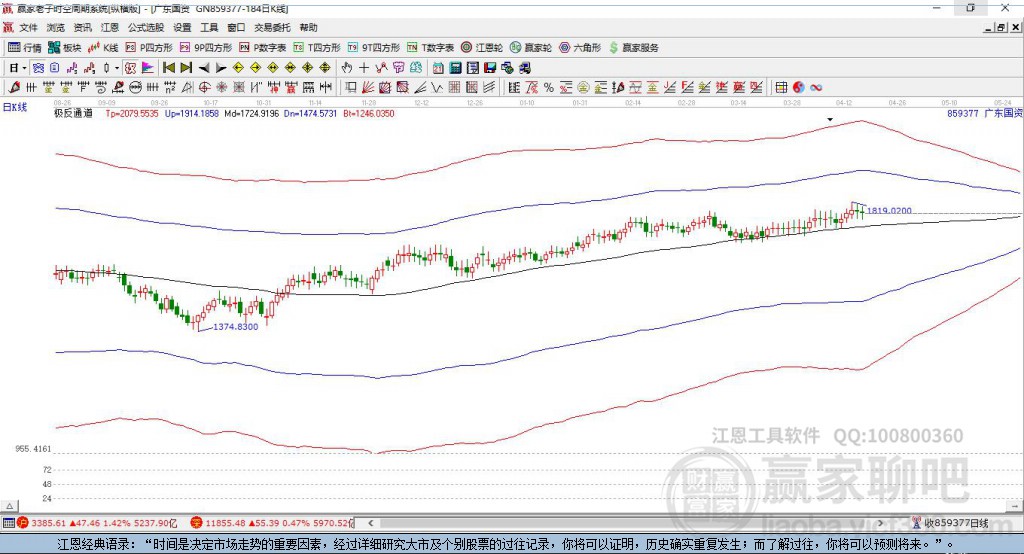The height and width of the screenshot is (554, 1024).
Task: Click the color gradient flag icon
Action: pyautogui.click(x=148, y=68)
